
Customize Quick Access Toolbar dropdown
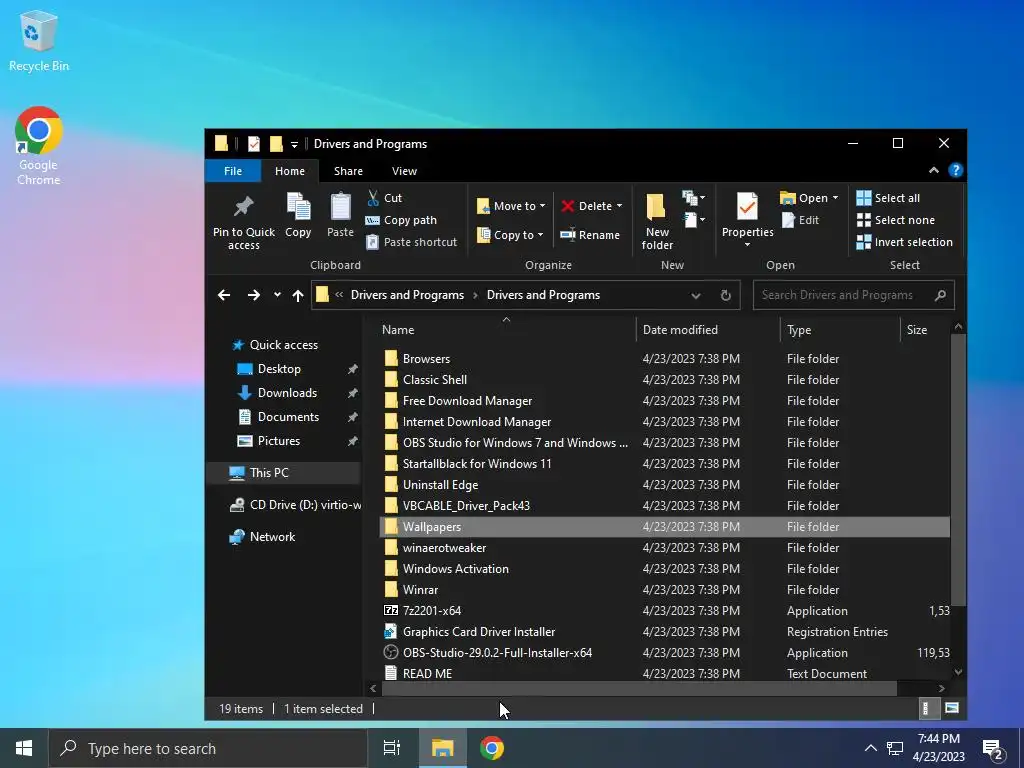click(294, 144)
